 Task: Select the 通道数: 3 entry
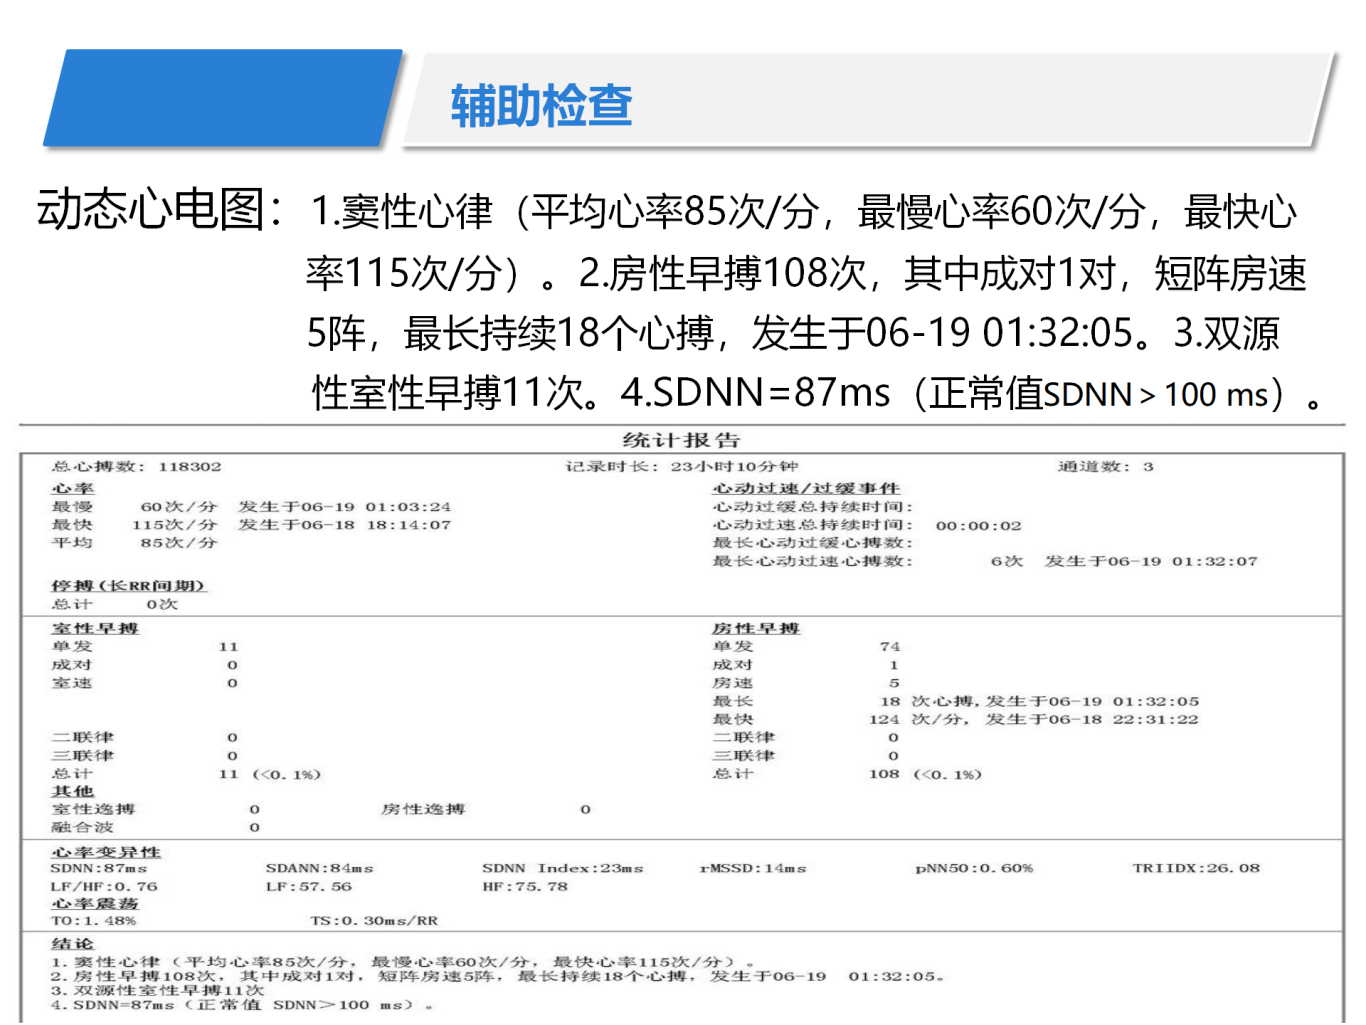(1106, 467)
